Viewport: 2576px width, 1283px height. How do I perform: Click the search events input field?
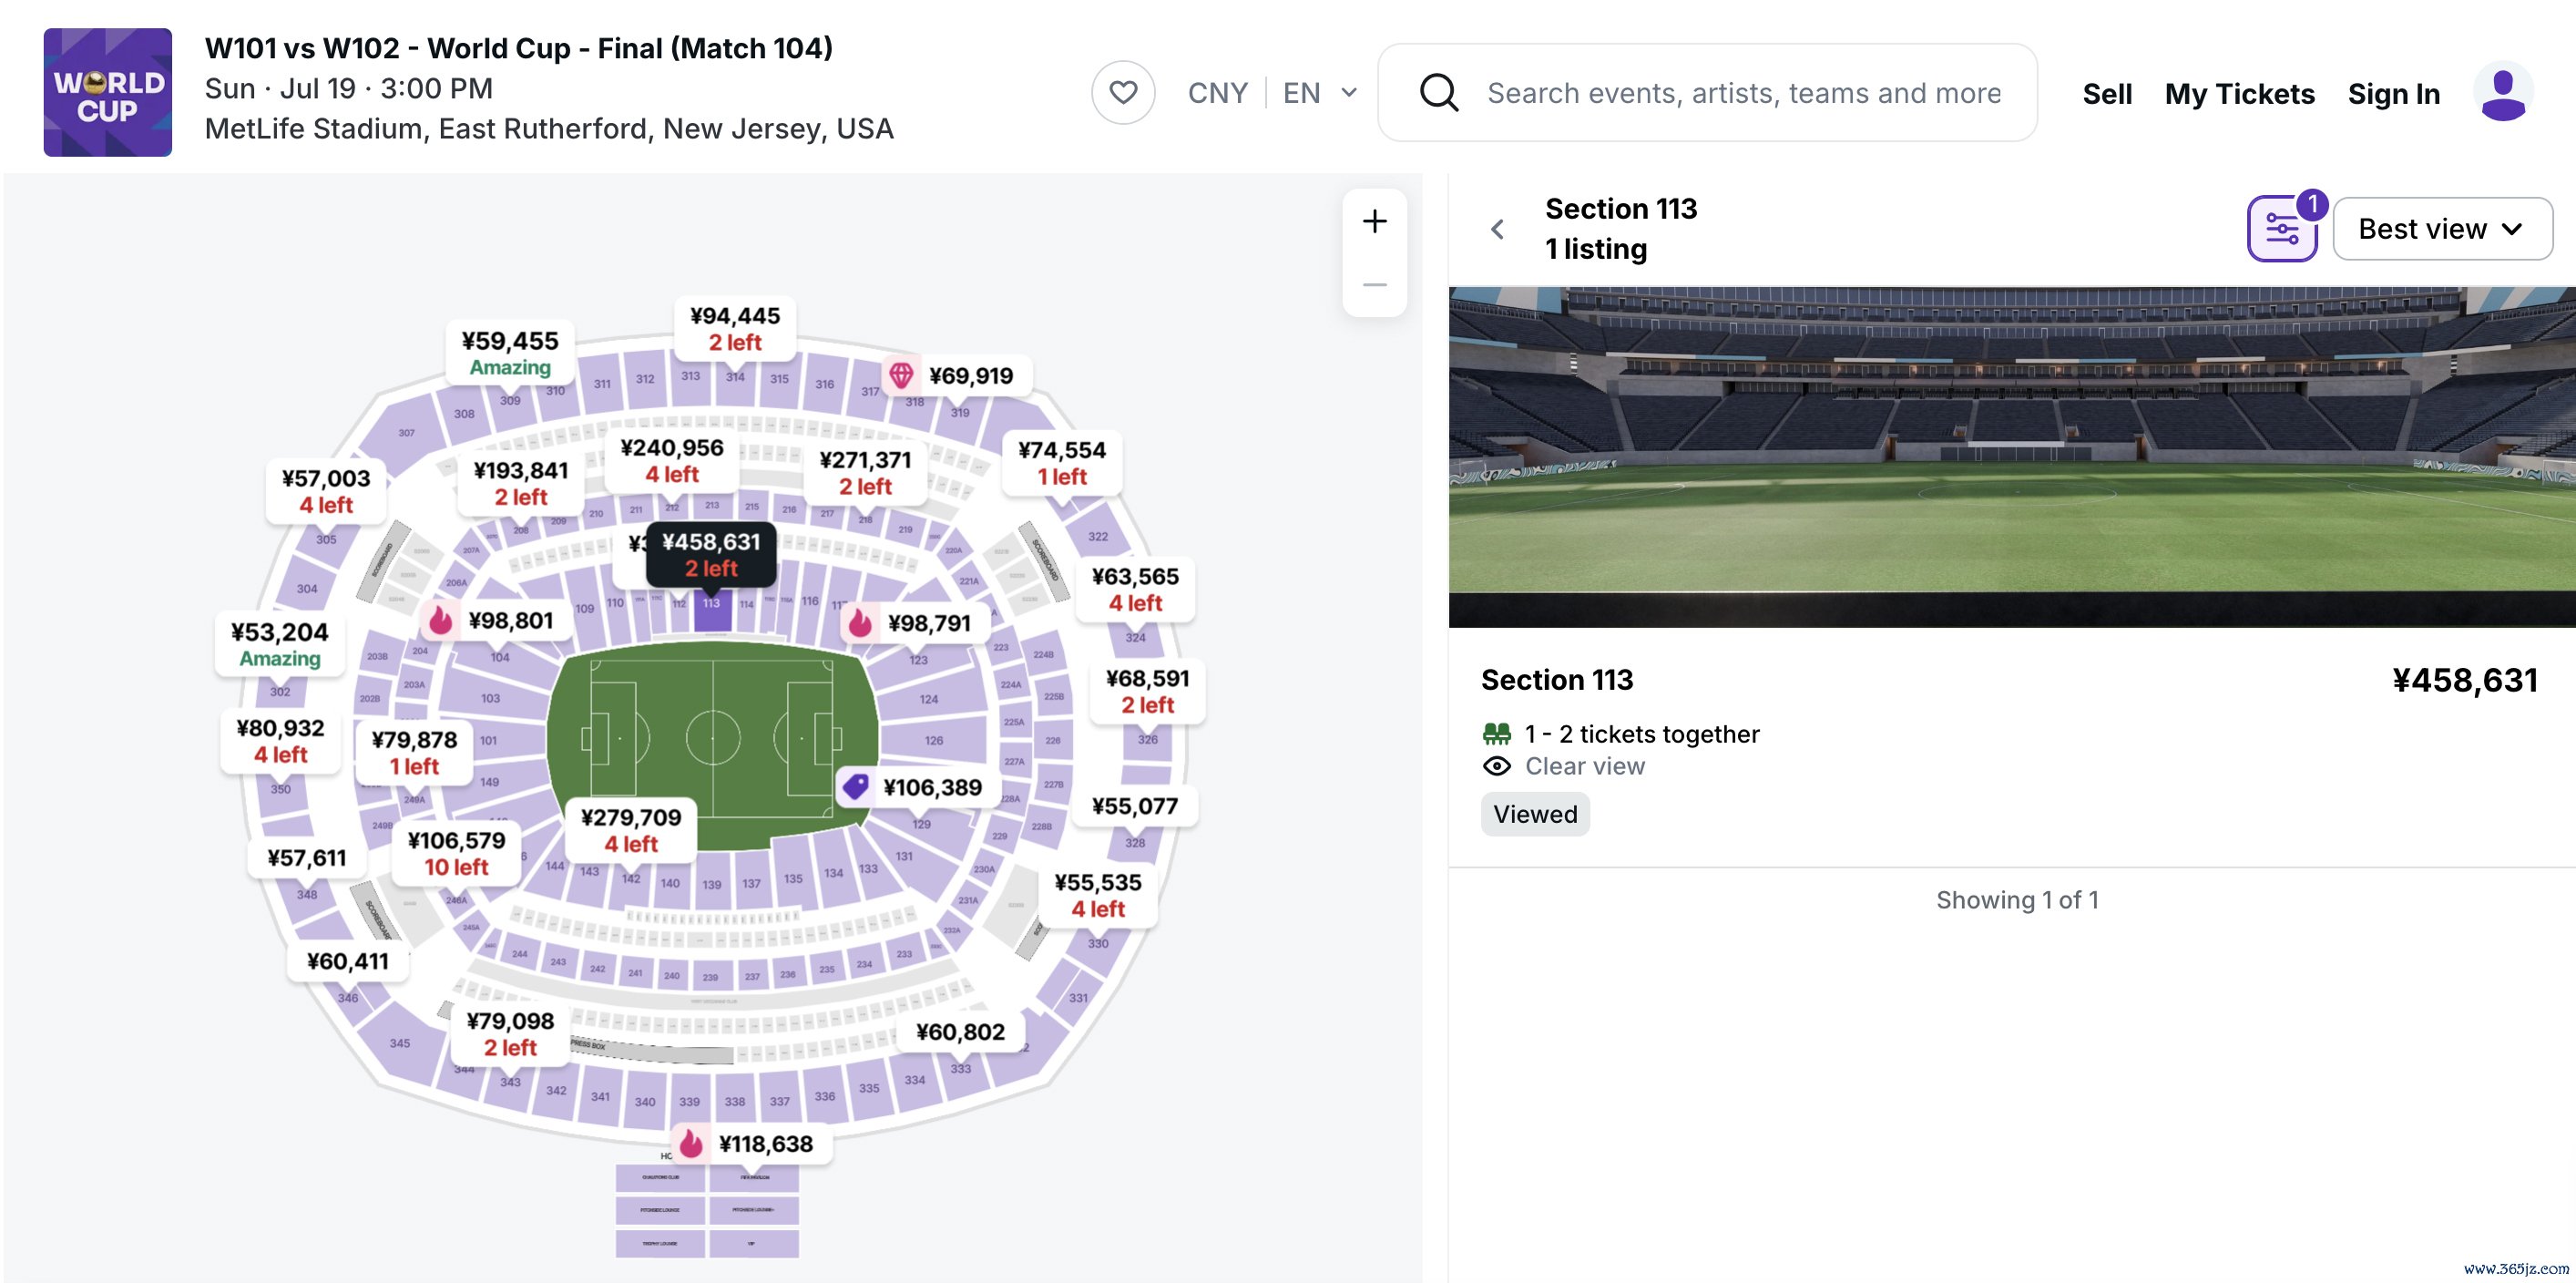point(1744,93)
